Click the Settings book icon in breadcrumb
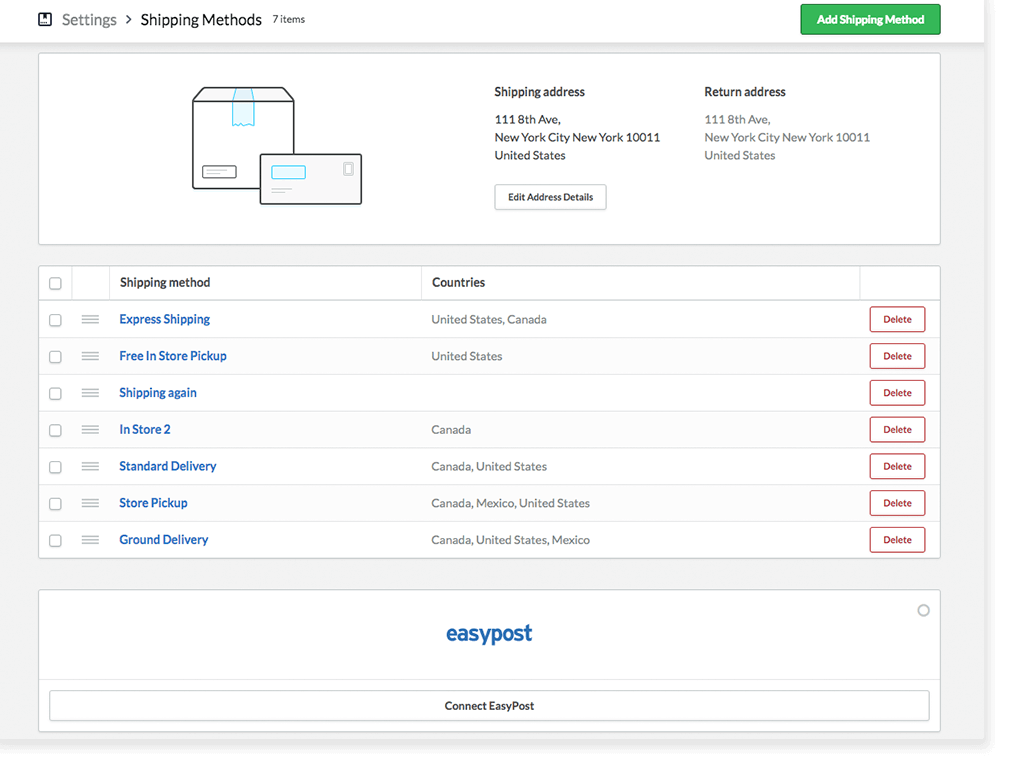Image resolution: width=1024 pixels, height=768 pixels. [45, 20]
